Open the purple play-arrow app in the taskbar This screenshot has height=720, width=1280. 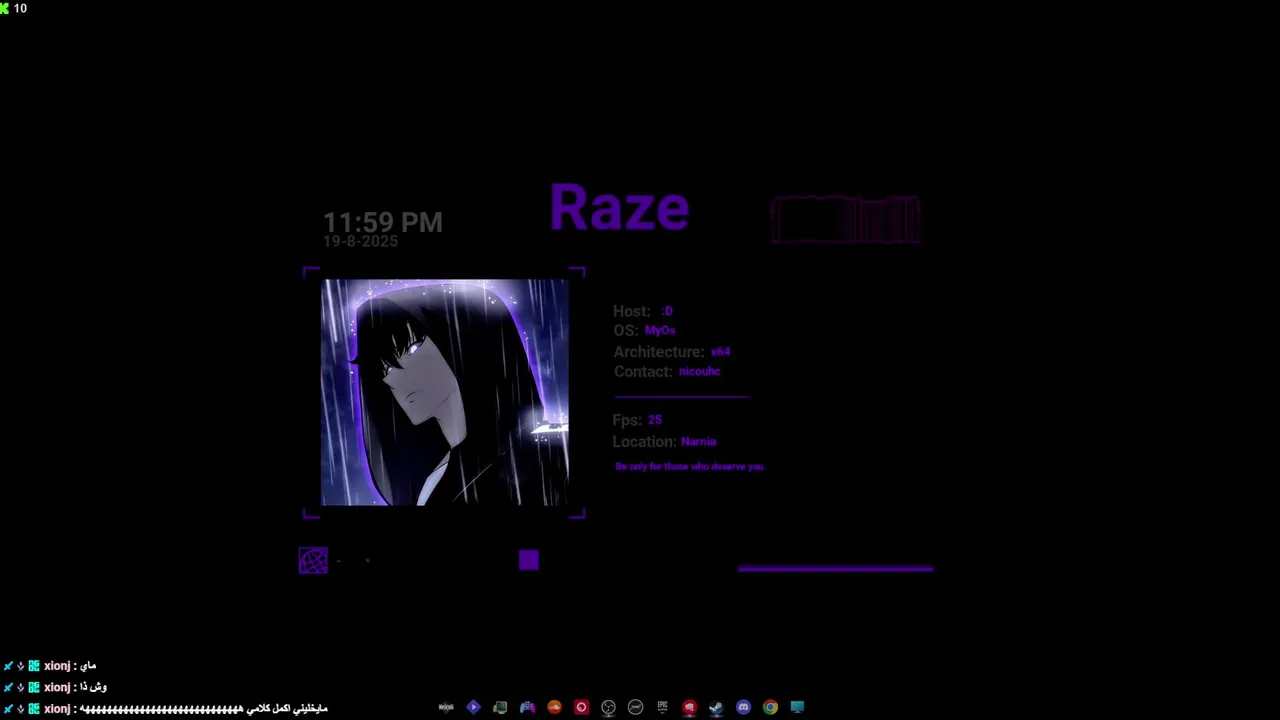[x=473, y=707]
